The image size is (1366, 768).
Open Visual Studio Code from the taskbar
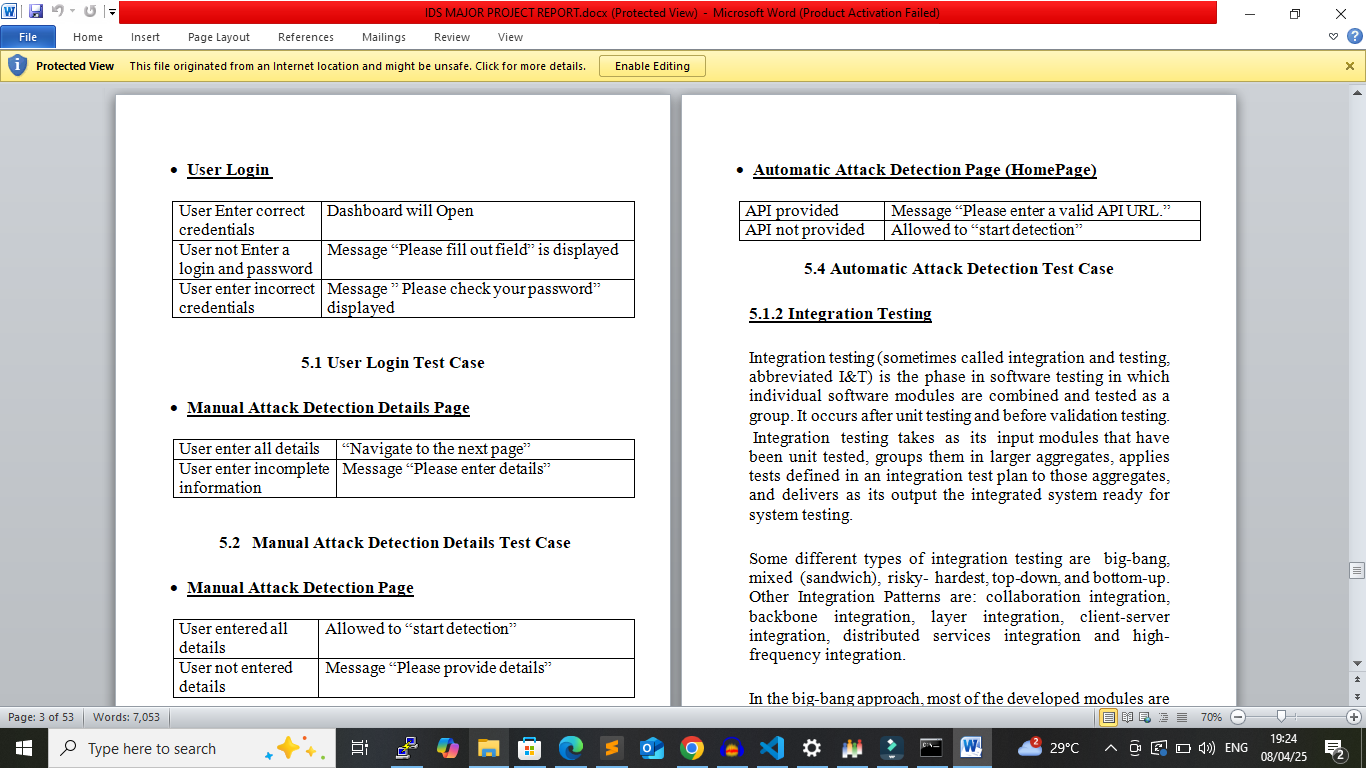coord(771,748)
